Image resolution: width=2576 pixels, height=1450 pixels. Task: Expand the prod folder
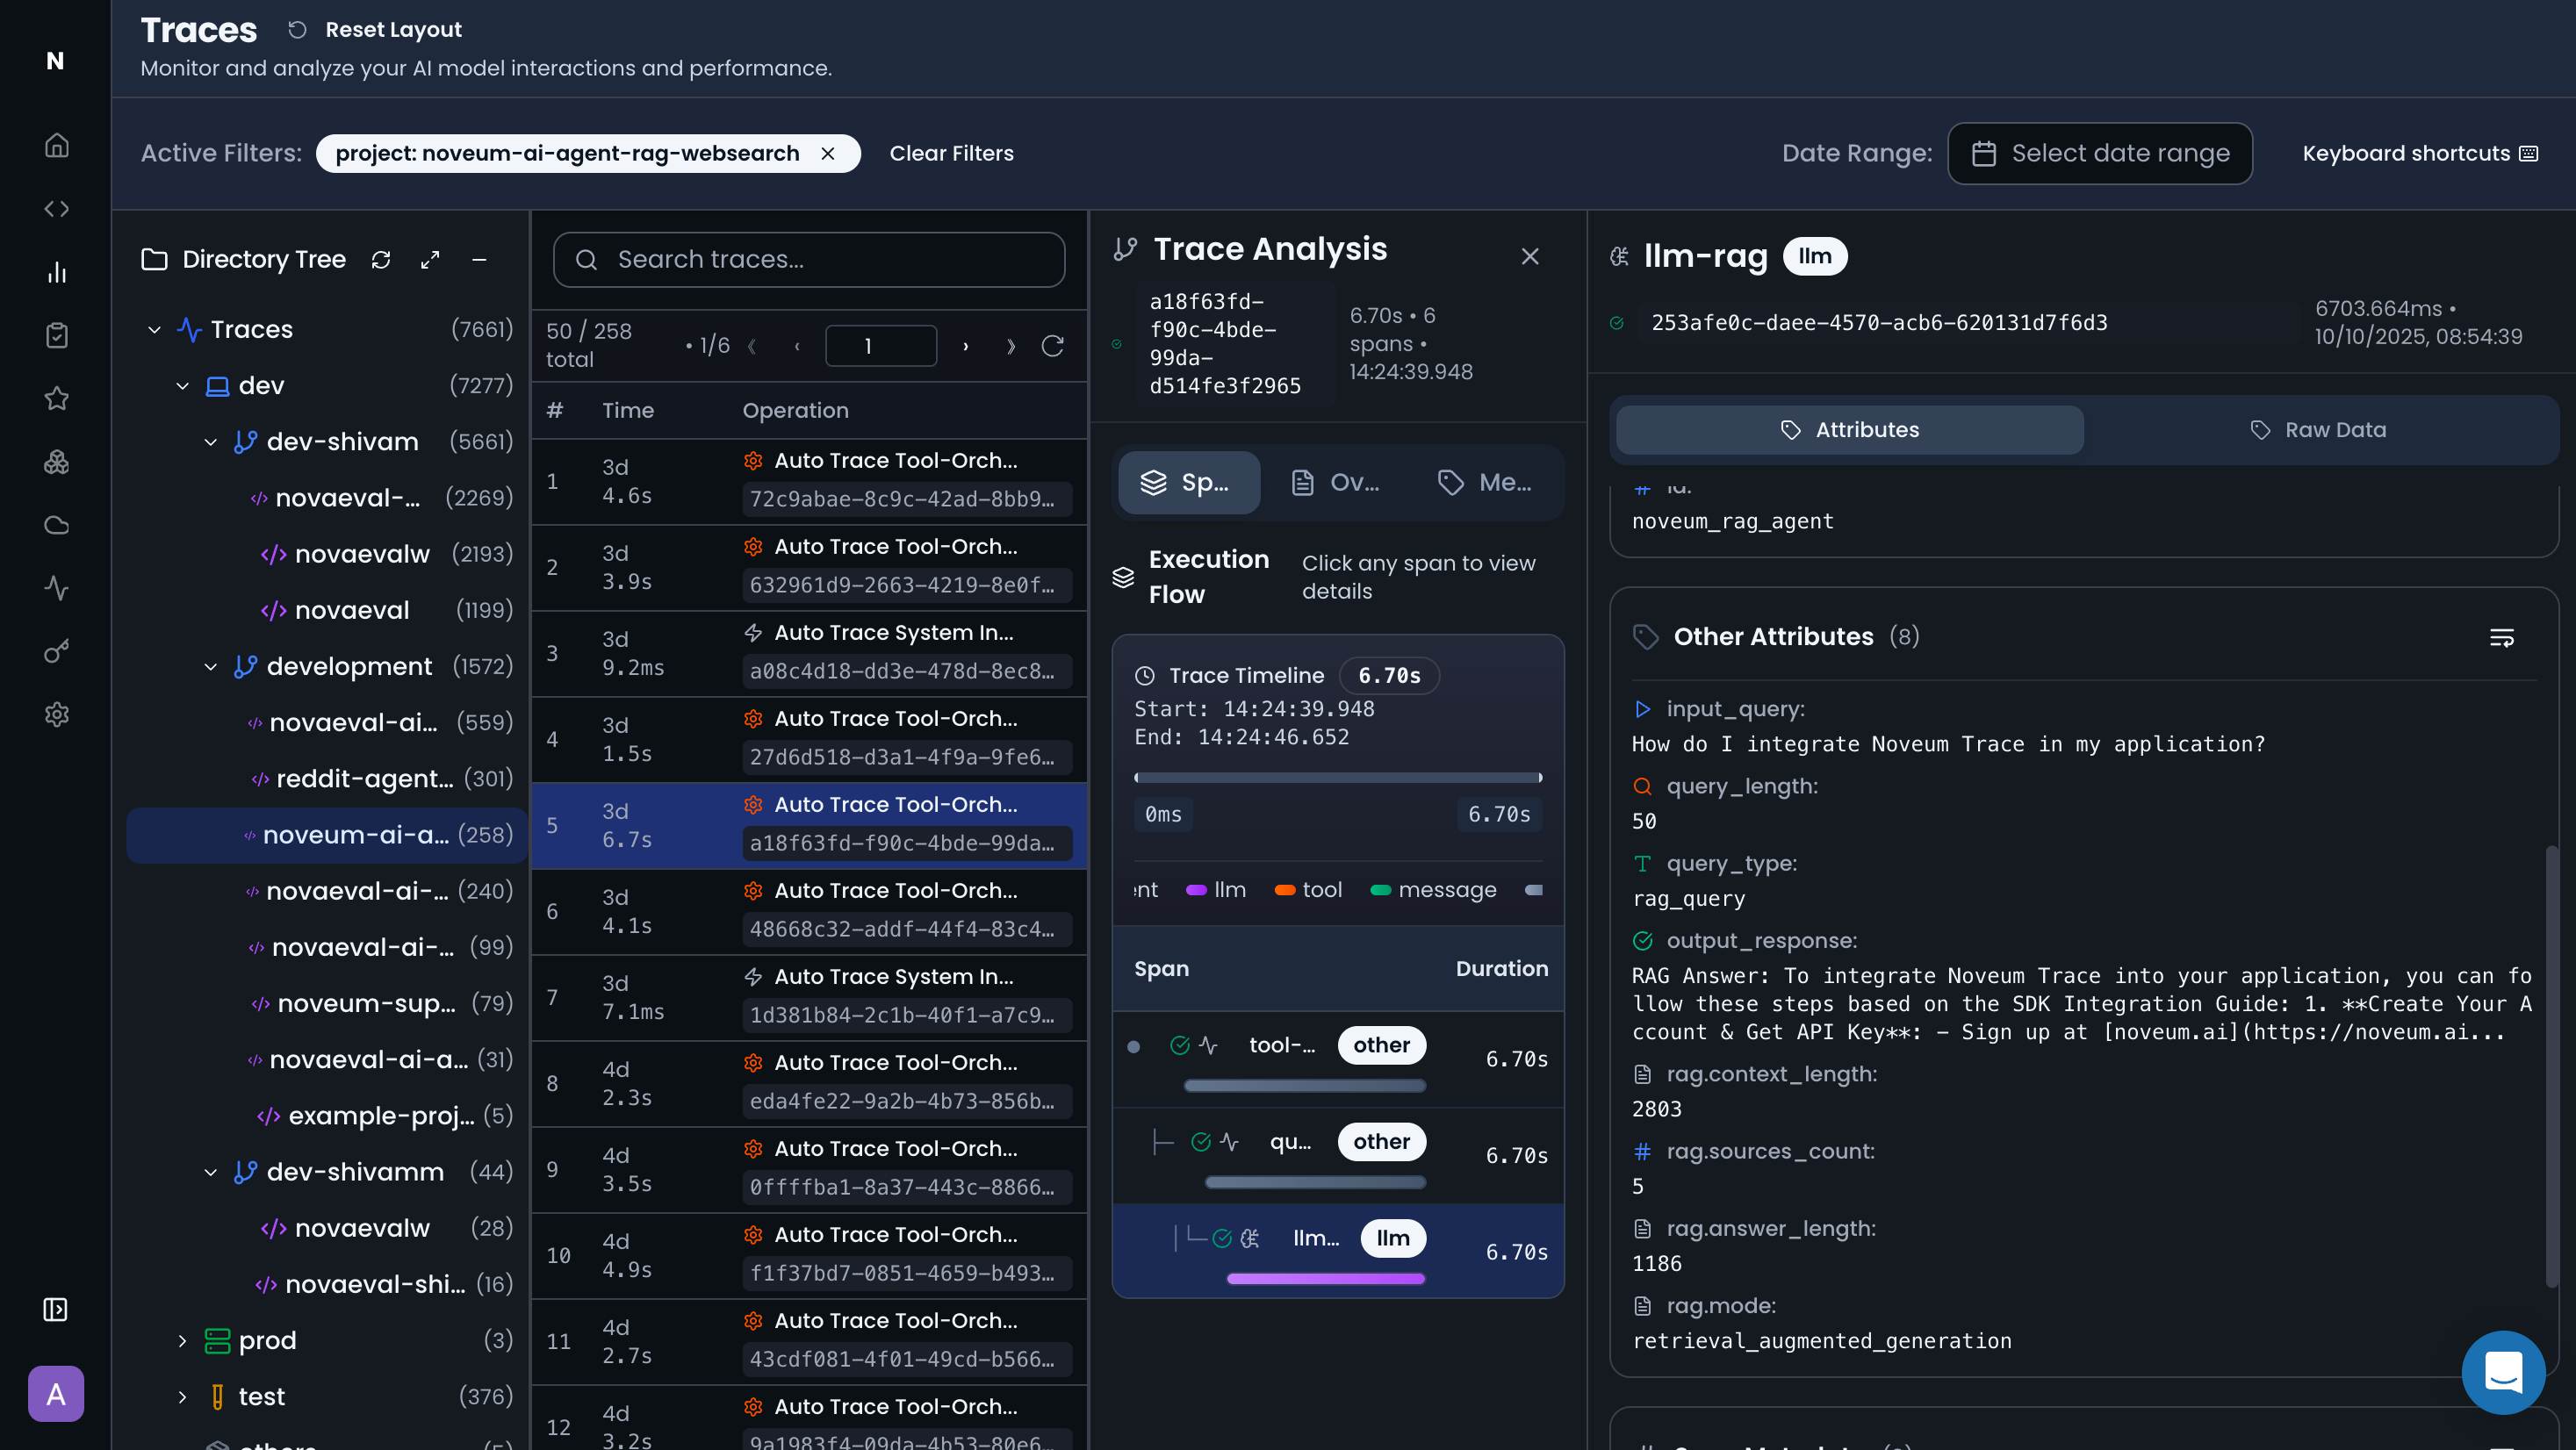182,1340
